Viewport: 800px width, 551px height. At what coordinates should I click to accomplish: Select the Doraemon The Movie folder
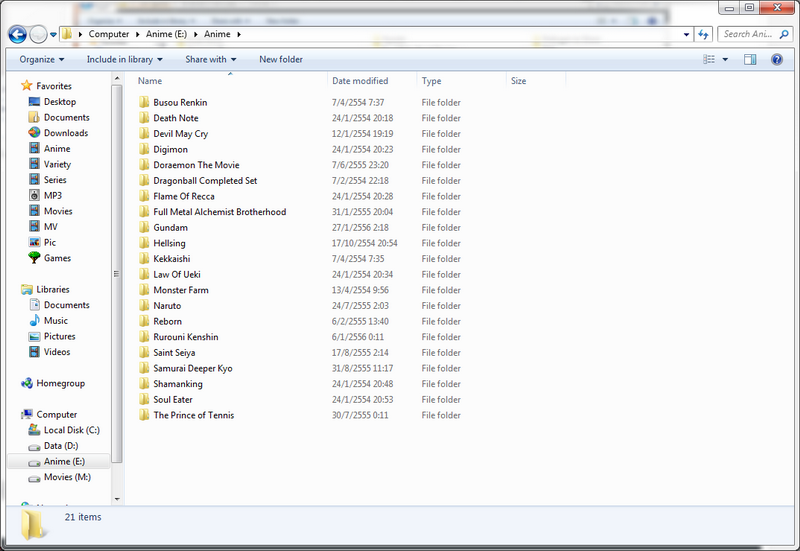point(196,165)
